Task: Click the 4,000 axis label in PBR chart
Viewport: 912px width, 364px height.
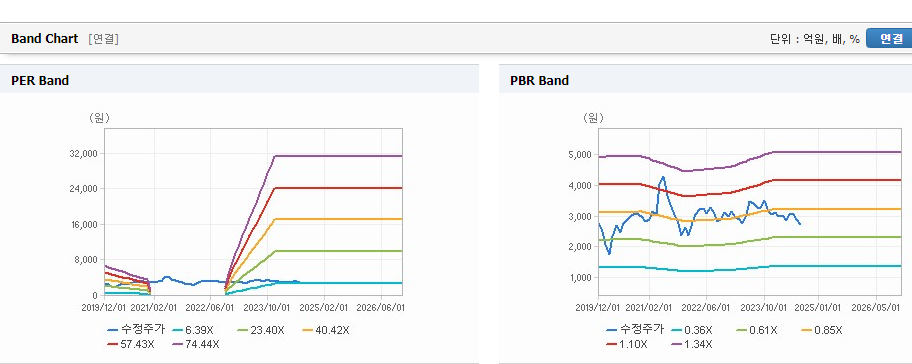Action: [580, 185]
